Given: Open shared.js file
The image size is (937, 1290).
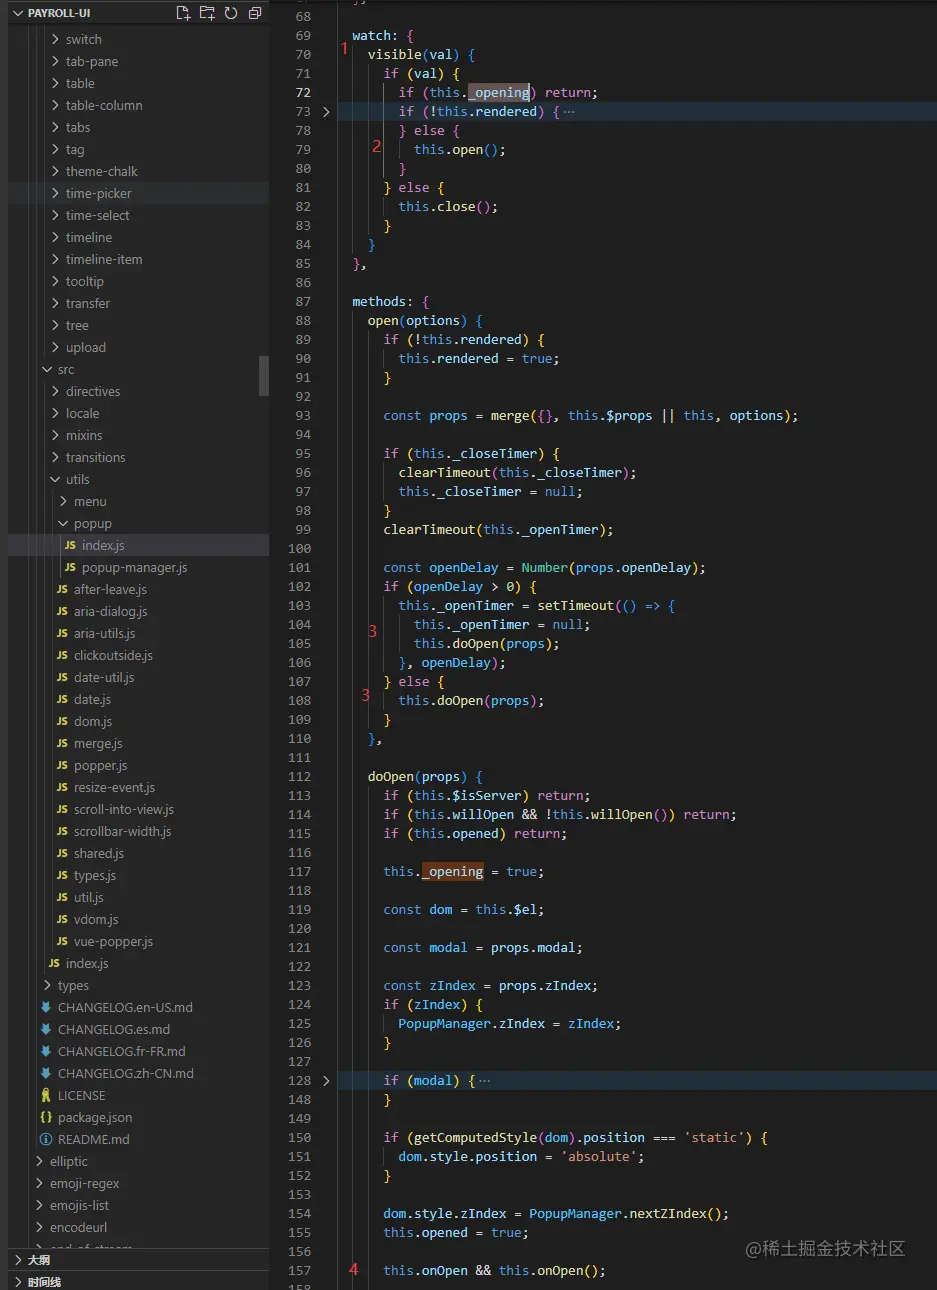Looking at the screenshot, I should tap(99, 853).
